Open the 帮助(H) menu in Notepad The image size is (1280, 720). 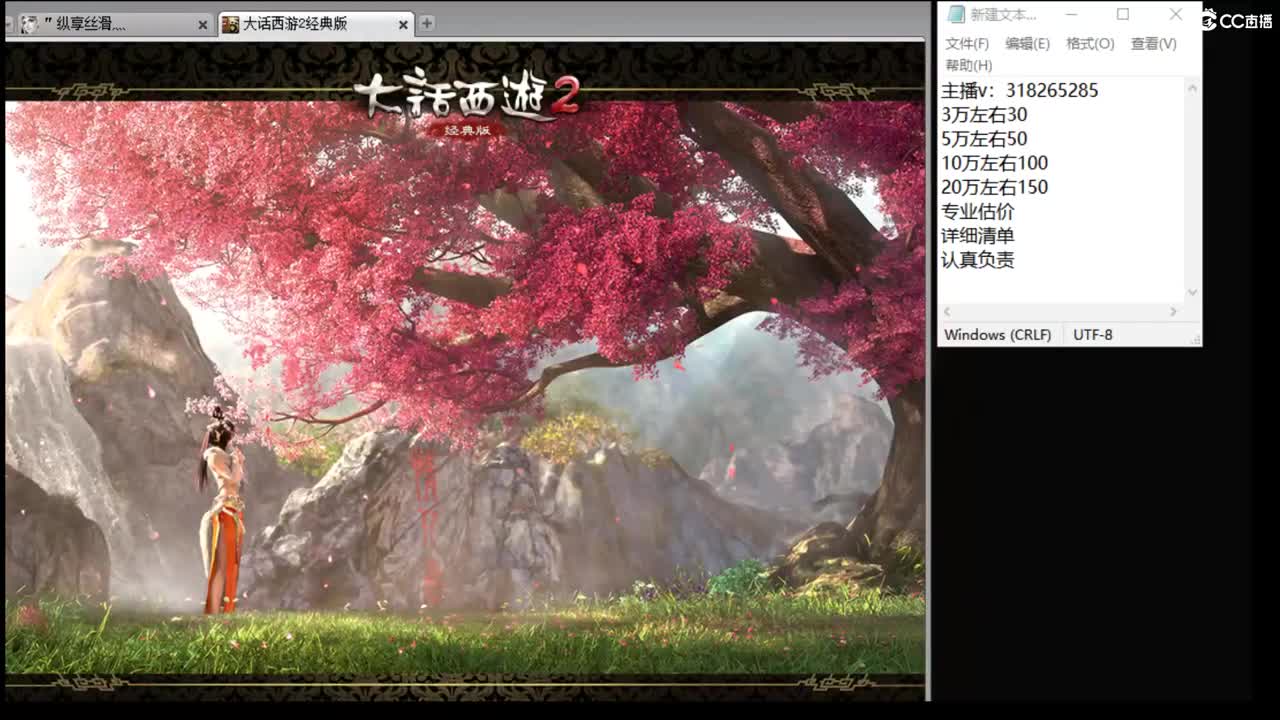pyautogui.click(x=968, y=65)
